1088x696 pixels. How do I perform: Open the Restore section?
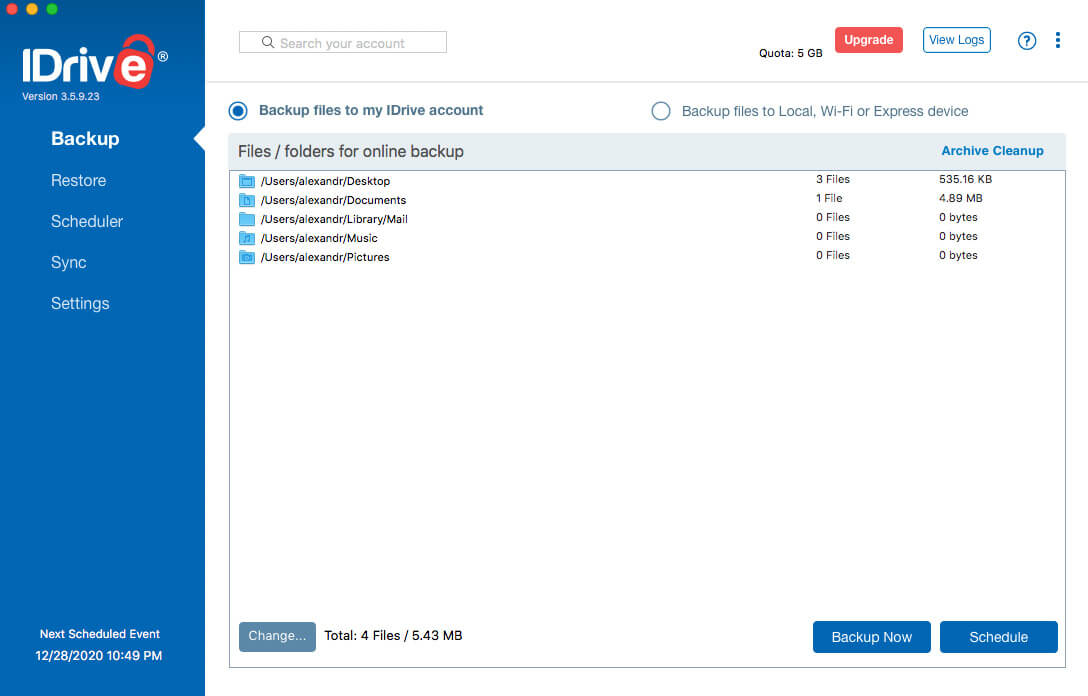click(78, 180)
